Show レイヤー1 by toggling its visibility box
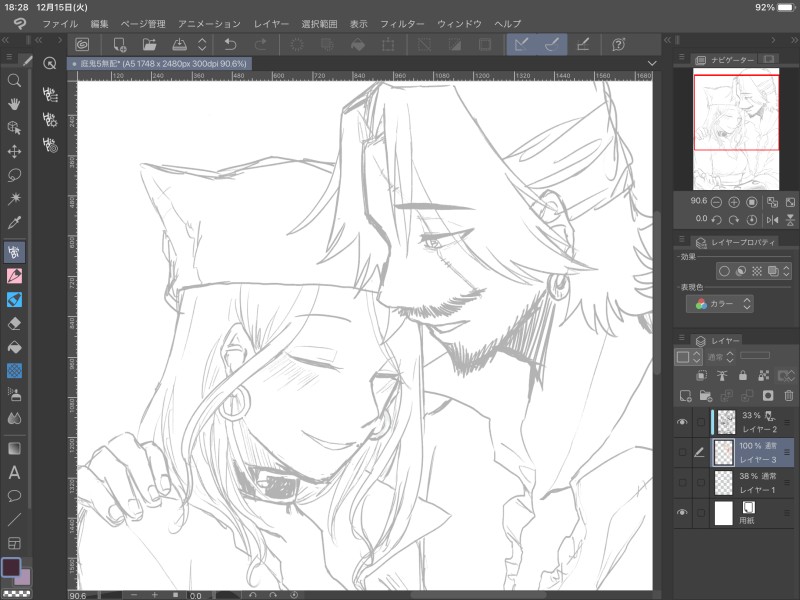This screenshot has height=600, width=800. click(683, 484)
